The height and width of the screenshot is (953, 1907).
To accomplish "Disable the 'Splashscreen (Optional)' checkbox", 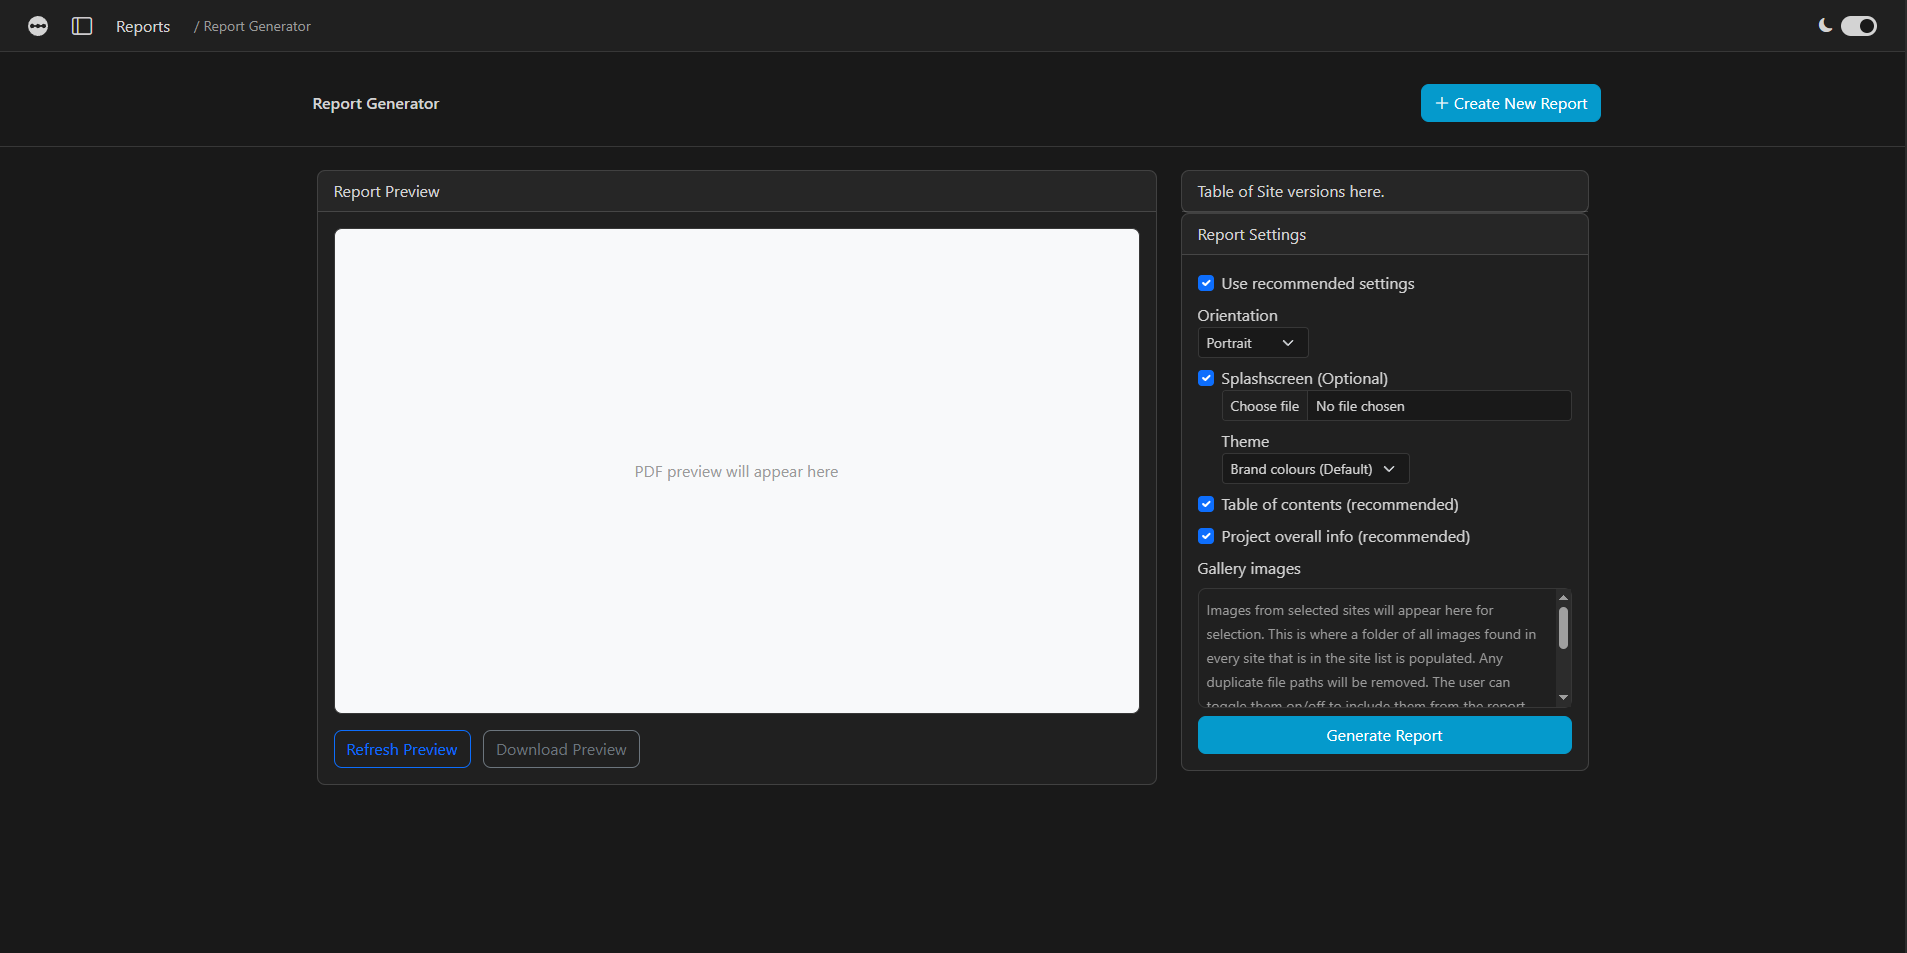I will 1206,378.
